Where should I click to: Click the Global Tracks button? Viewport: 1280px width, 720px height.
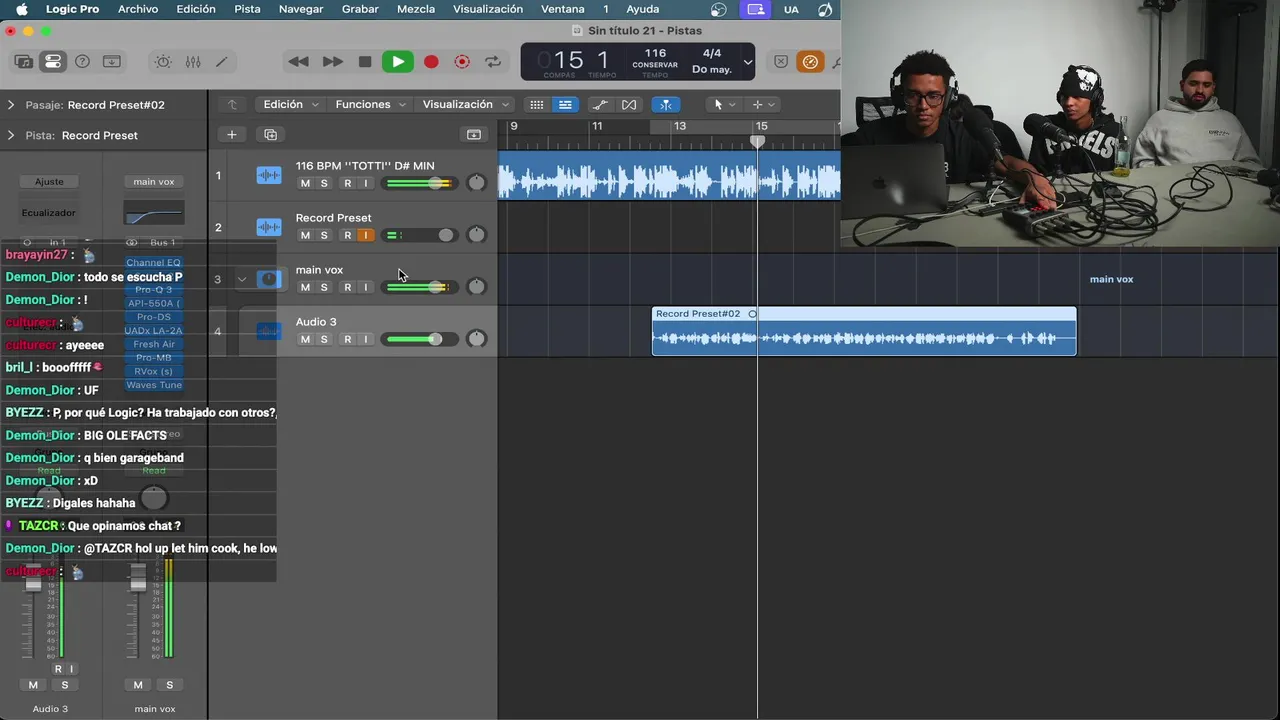click(474, 134)
